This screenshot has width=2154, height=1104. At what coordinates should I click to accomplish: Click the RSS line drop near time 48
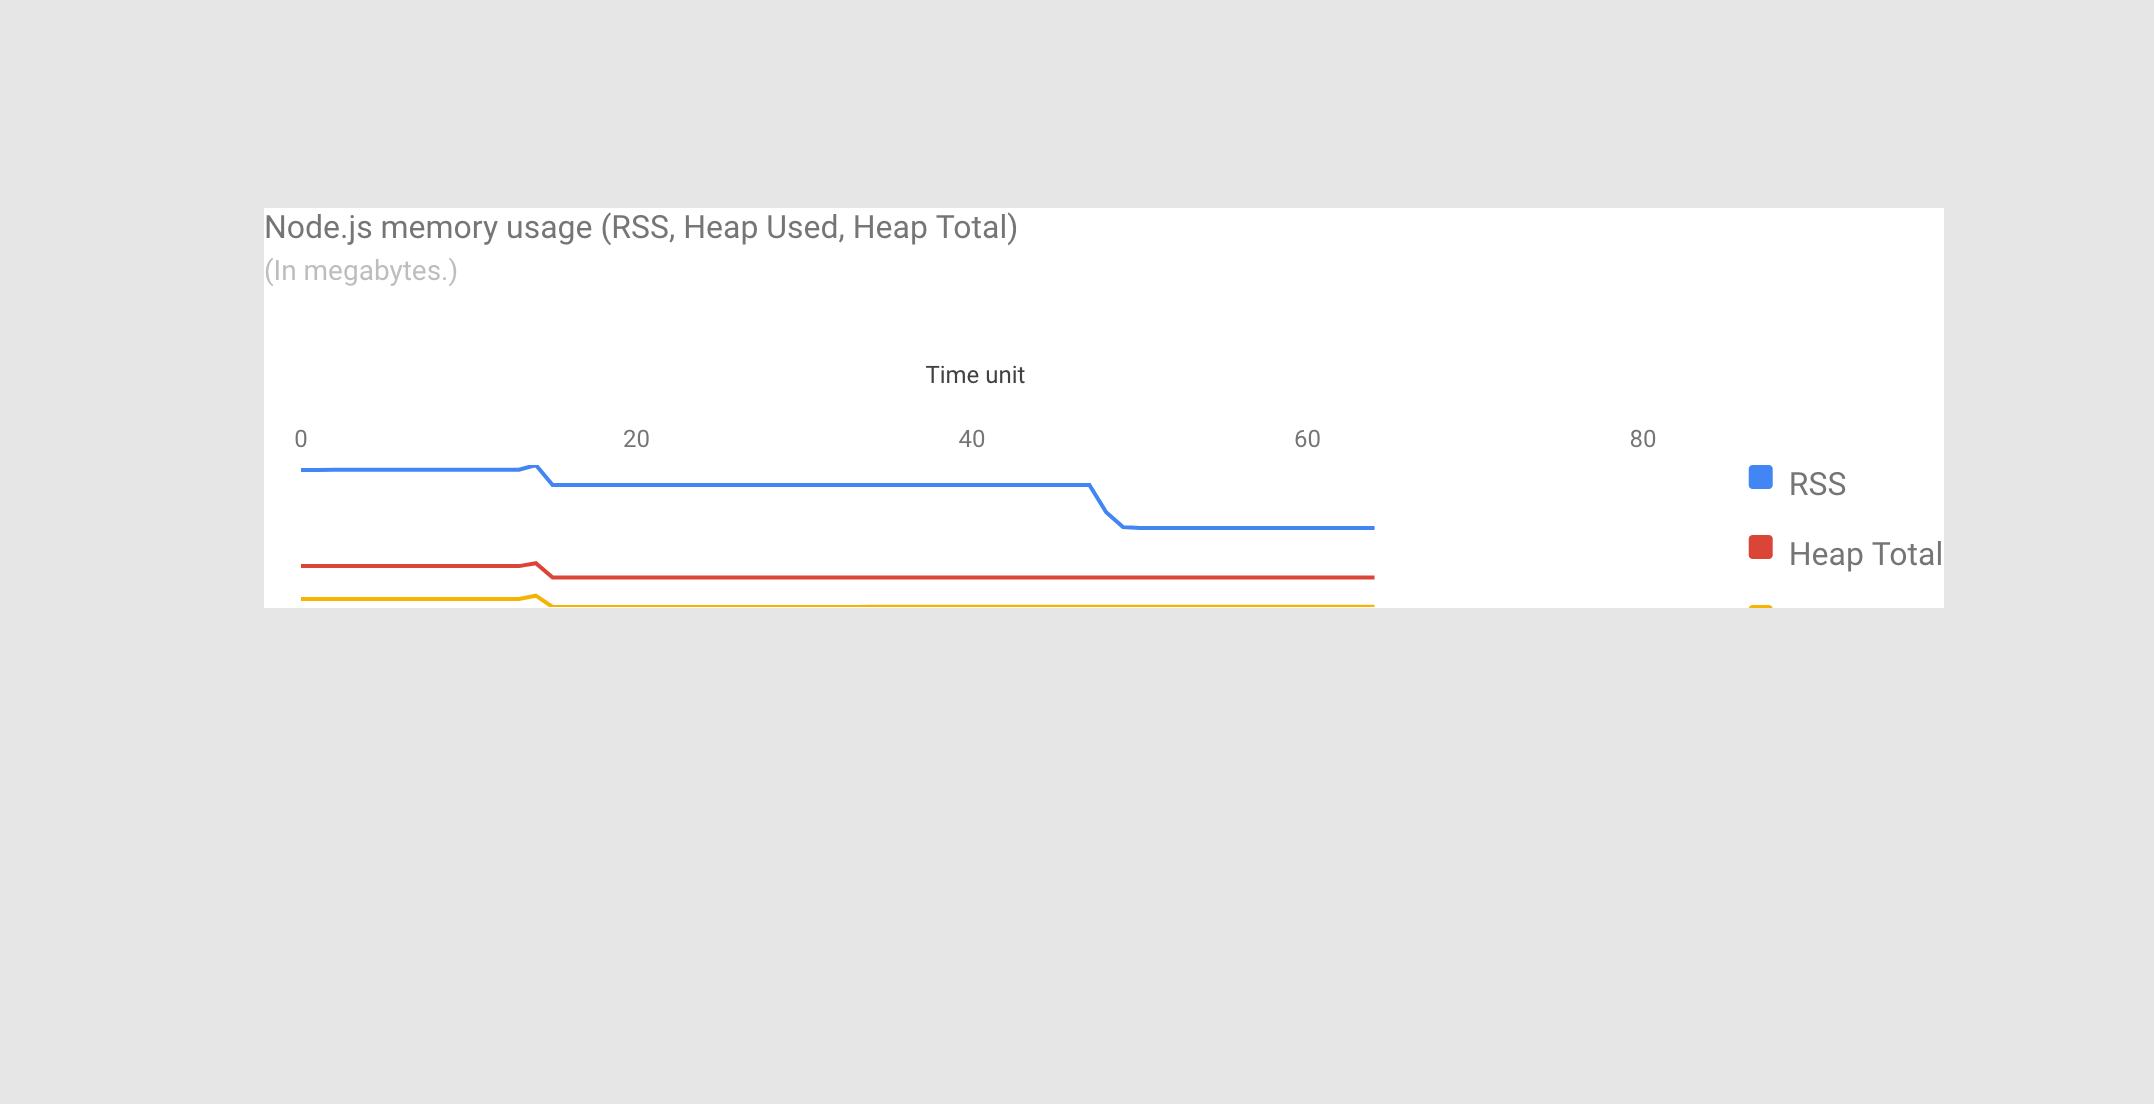1103,505
